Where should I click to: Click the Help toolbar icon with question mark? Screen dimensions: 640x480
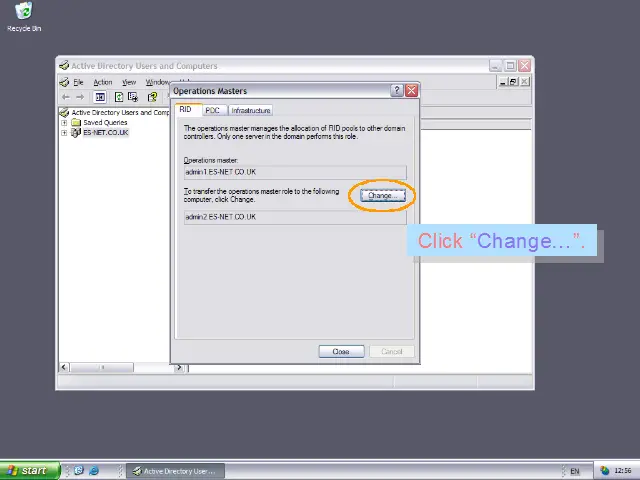point(152,97)
